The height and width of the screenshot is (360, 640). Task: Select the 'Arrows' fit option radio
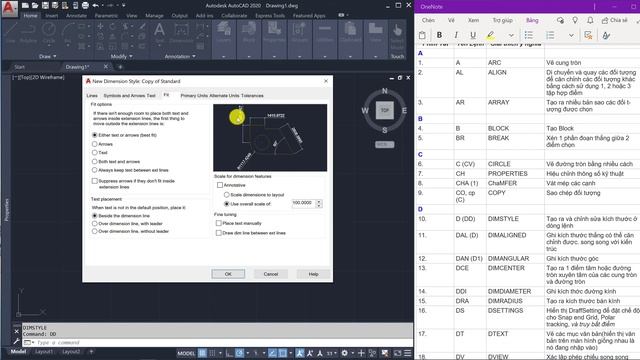[95, 144]
